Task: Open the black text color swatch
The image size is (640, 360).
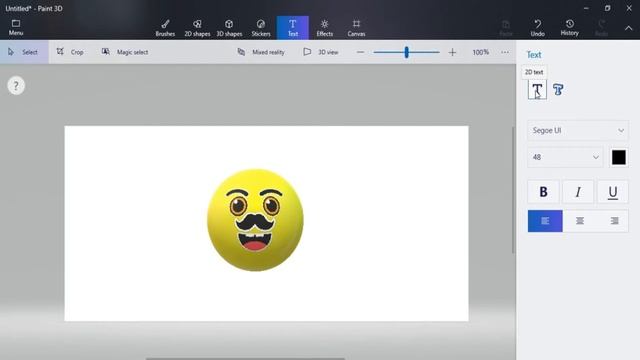Action: tap(618, 157)
